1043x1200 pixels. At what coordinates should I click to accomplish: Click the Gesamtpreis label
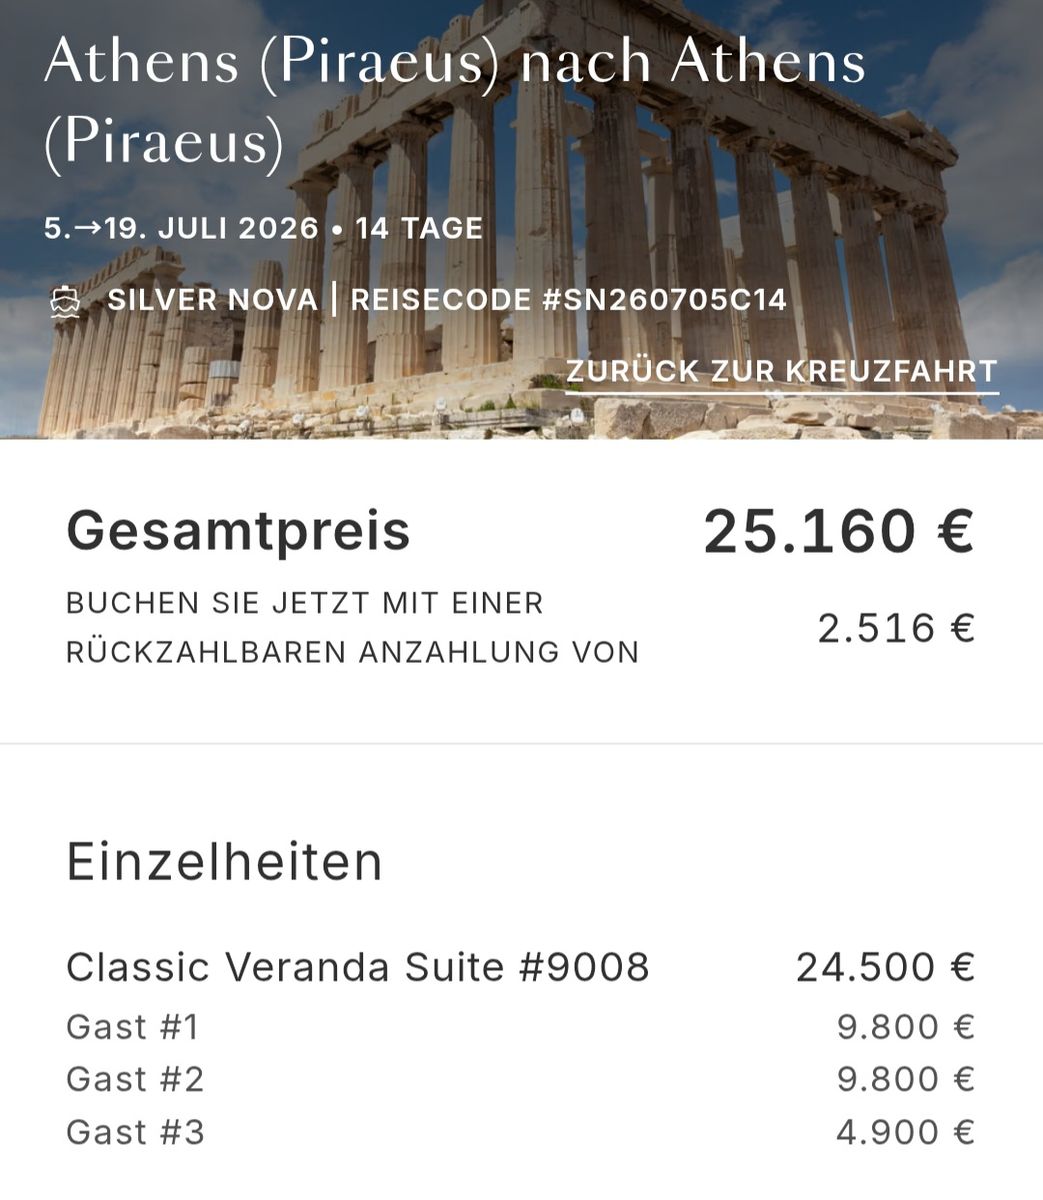pos(238,531)
